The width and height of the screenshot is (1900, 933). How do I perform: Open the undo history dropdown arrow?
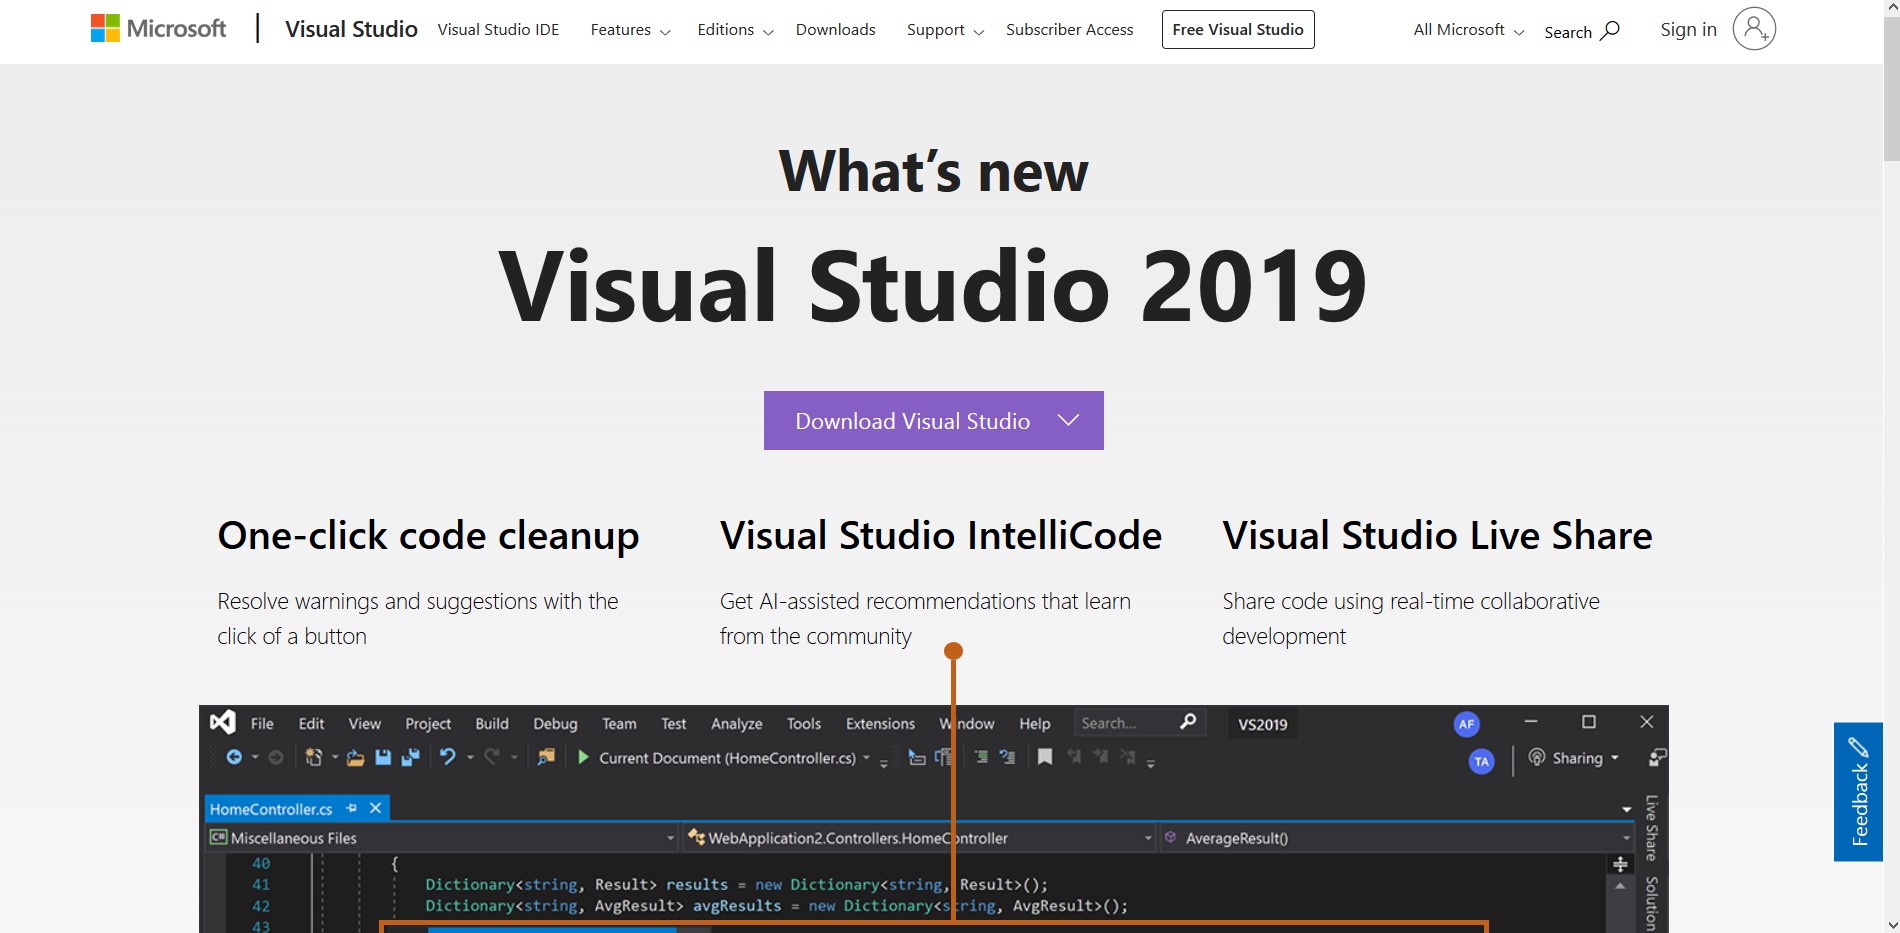coord(470,758)
